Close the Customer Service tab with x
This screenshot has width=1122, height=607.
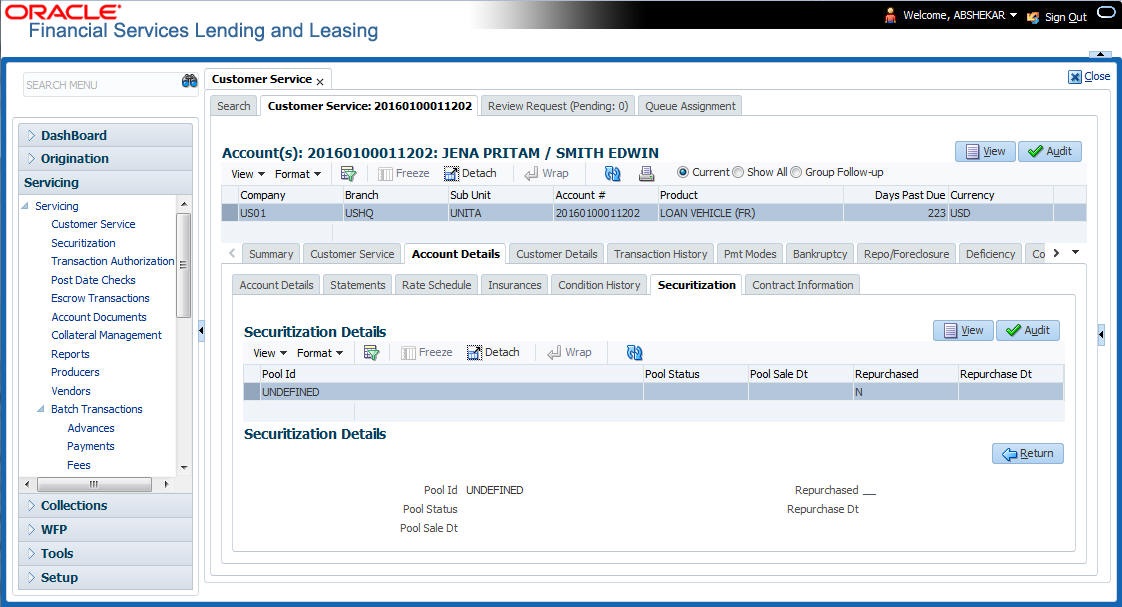point(320,82)
